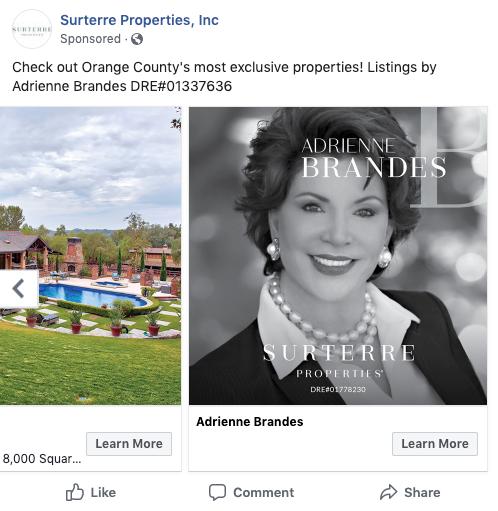Click the Sponsored label
This screenshot has height=511, width=498.
coord(90,39)
